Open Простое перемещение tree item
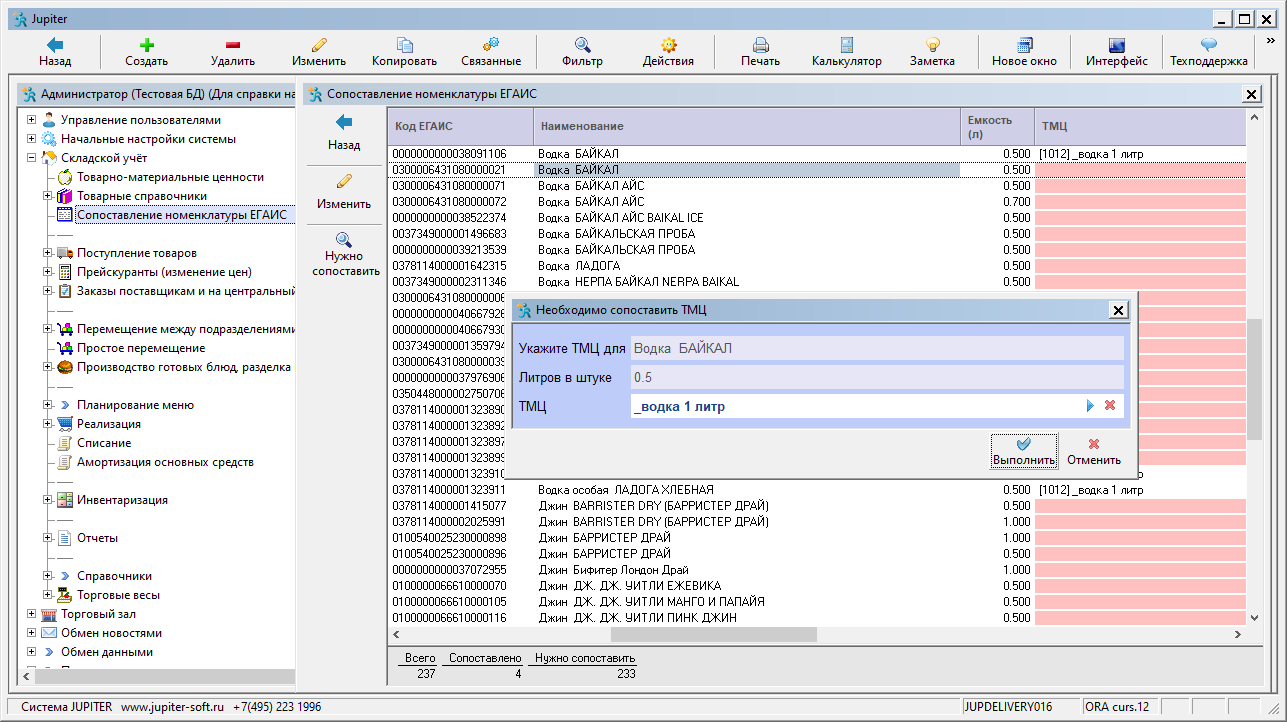This screenshot has height=722, width=1287. (x=141, y=348)
